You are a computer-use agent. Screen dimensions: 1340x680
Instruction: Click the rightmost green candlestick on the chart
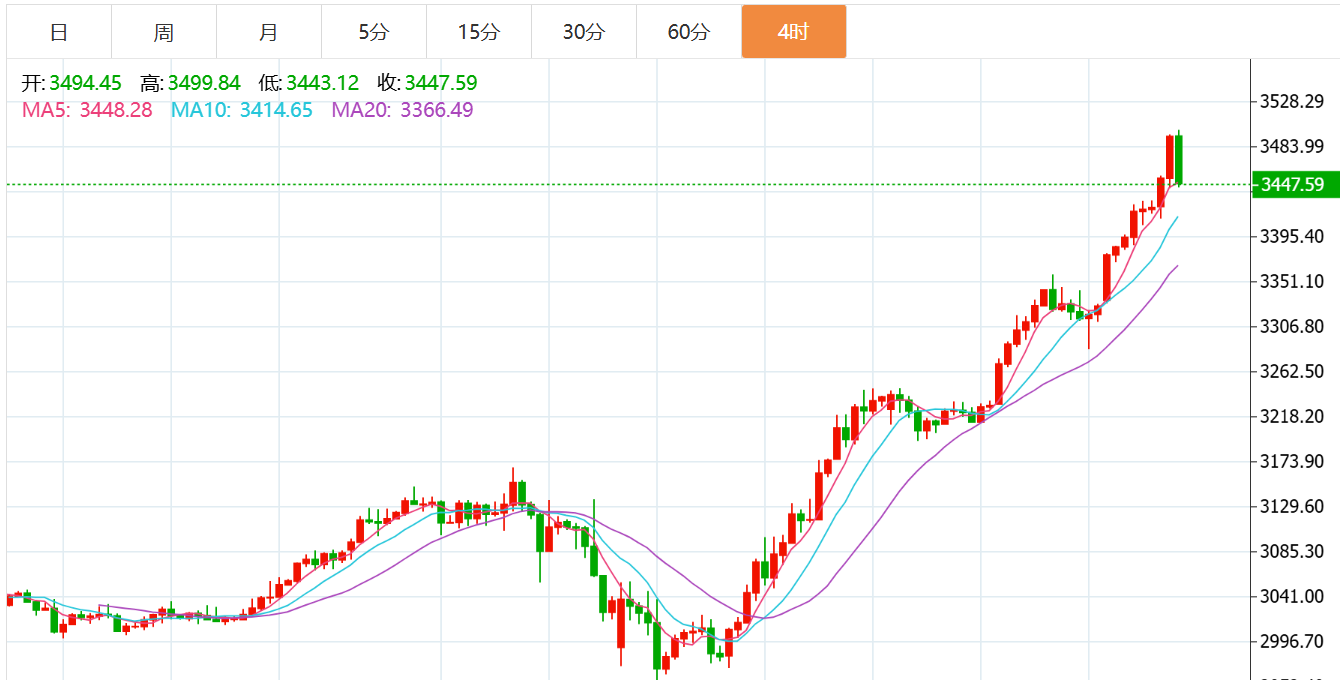point(1180,159)
